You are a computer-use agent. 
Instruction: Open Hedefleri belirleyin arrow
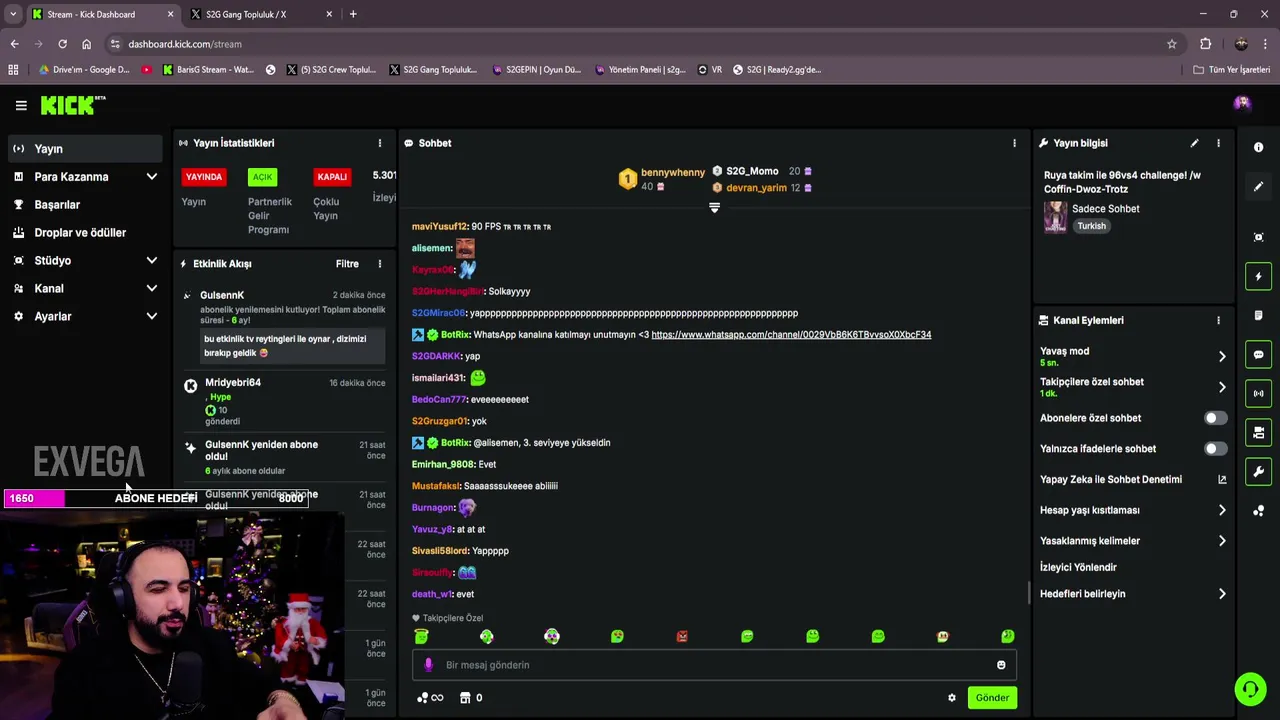click(x=1222, y=594)
